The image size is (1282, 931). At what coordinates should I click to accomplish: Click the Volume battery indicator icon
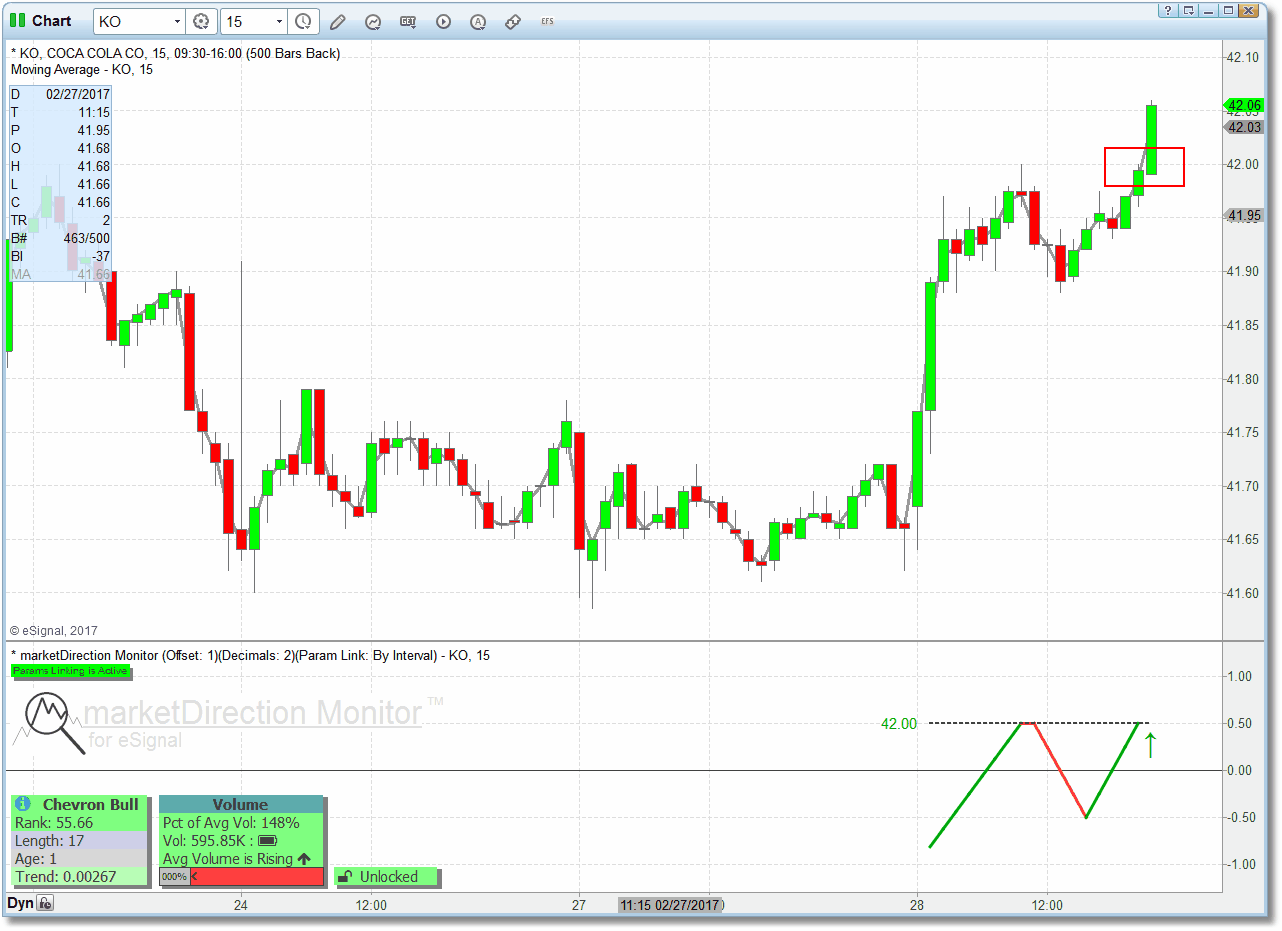(x=268, y=841)
